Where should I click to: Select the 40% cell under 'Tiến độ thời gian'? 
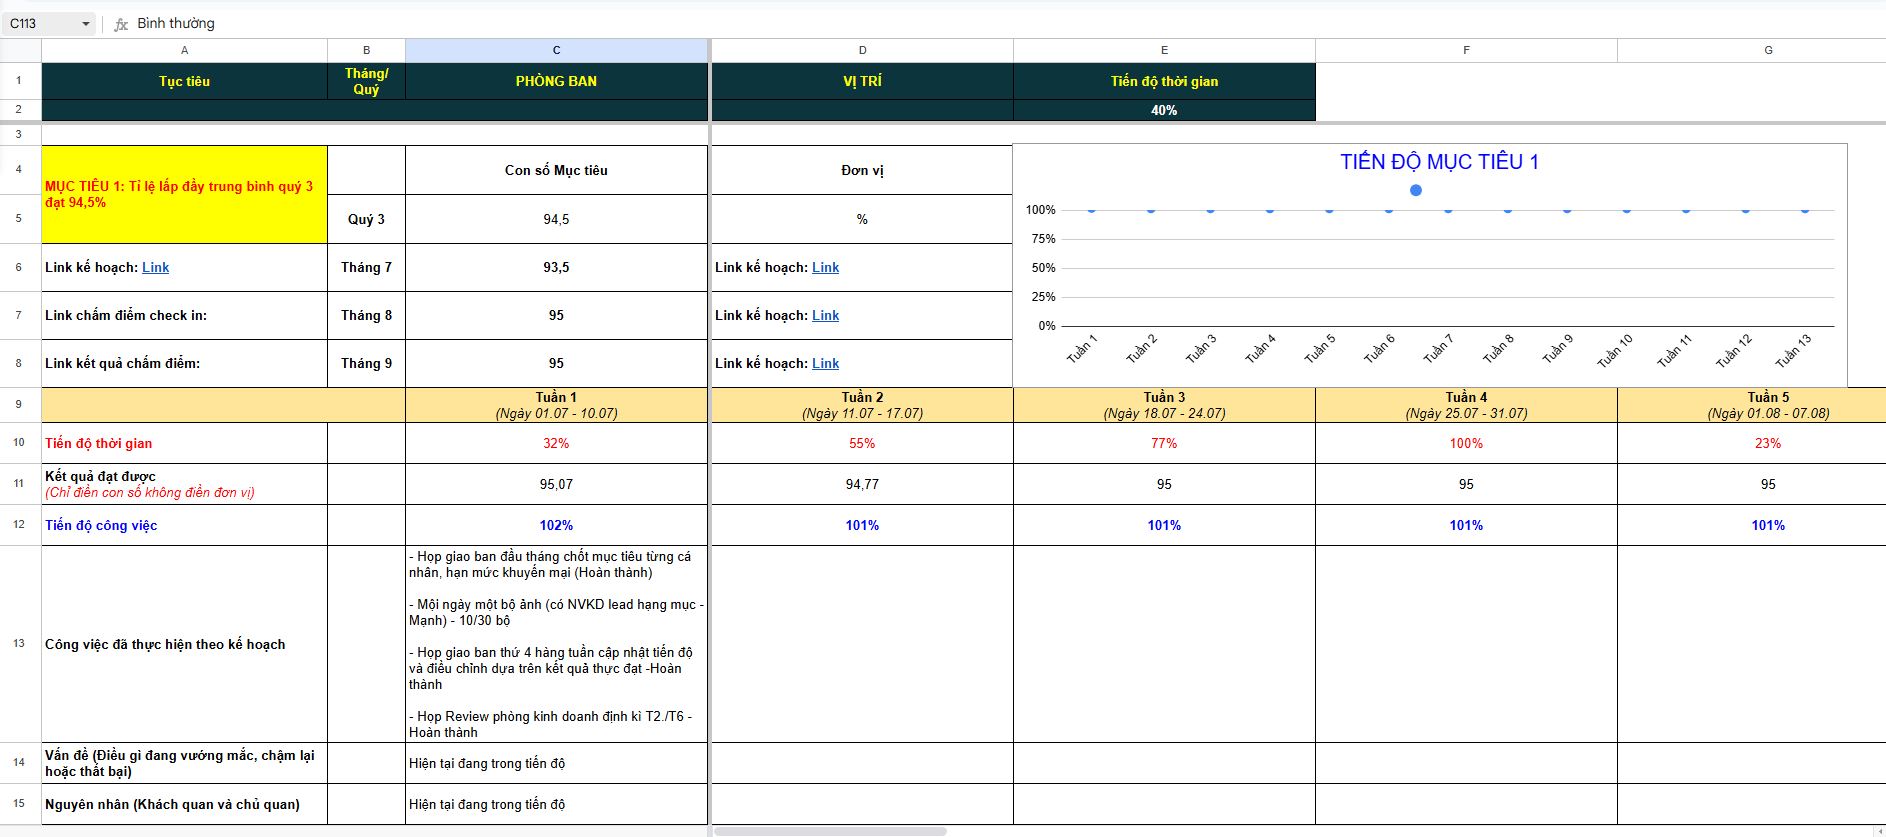tap(1164, 110)
